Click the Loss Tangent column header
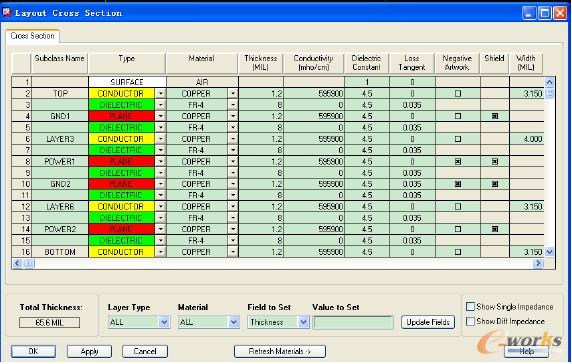The height and width of the screenshot is (364, 572). pos(412,63)
